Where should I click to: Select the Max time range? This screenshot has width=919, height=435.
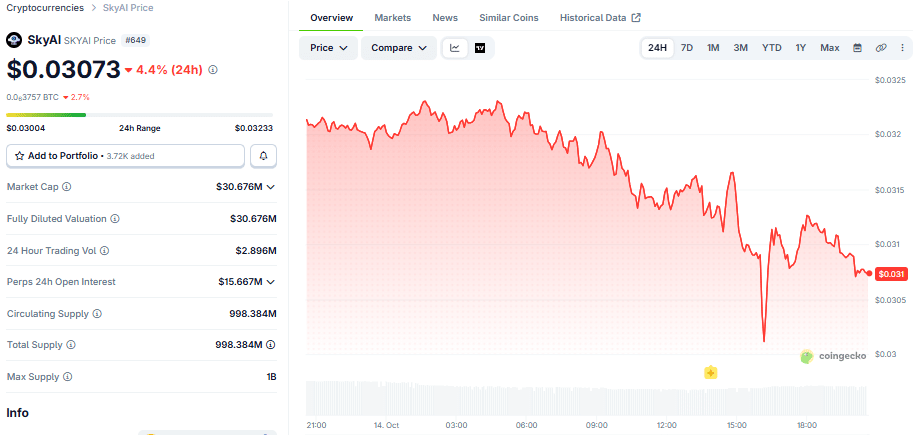829,48
